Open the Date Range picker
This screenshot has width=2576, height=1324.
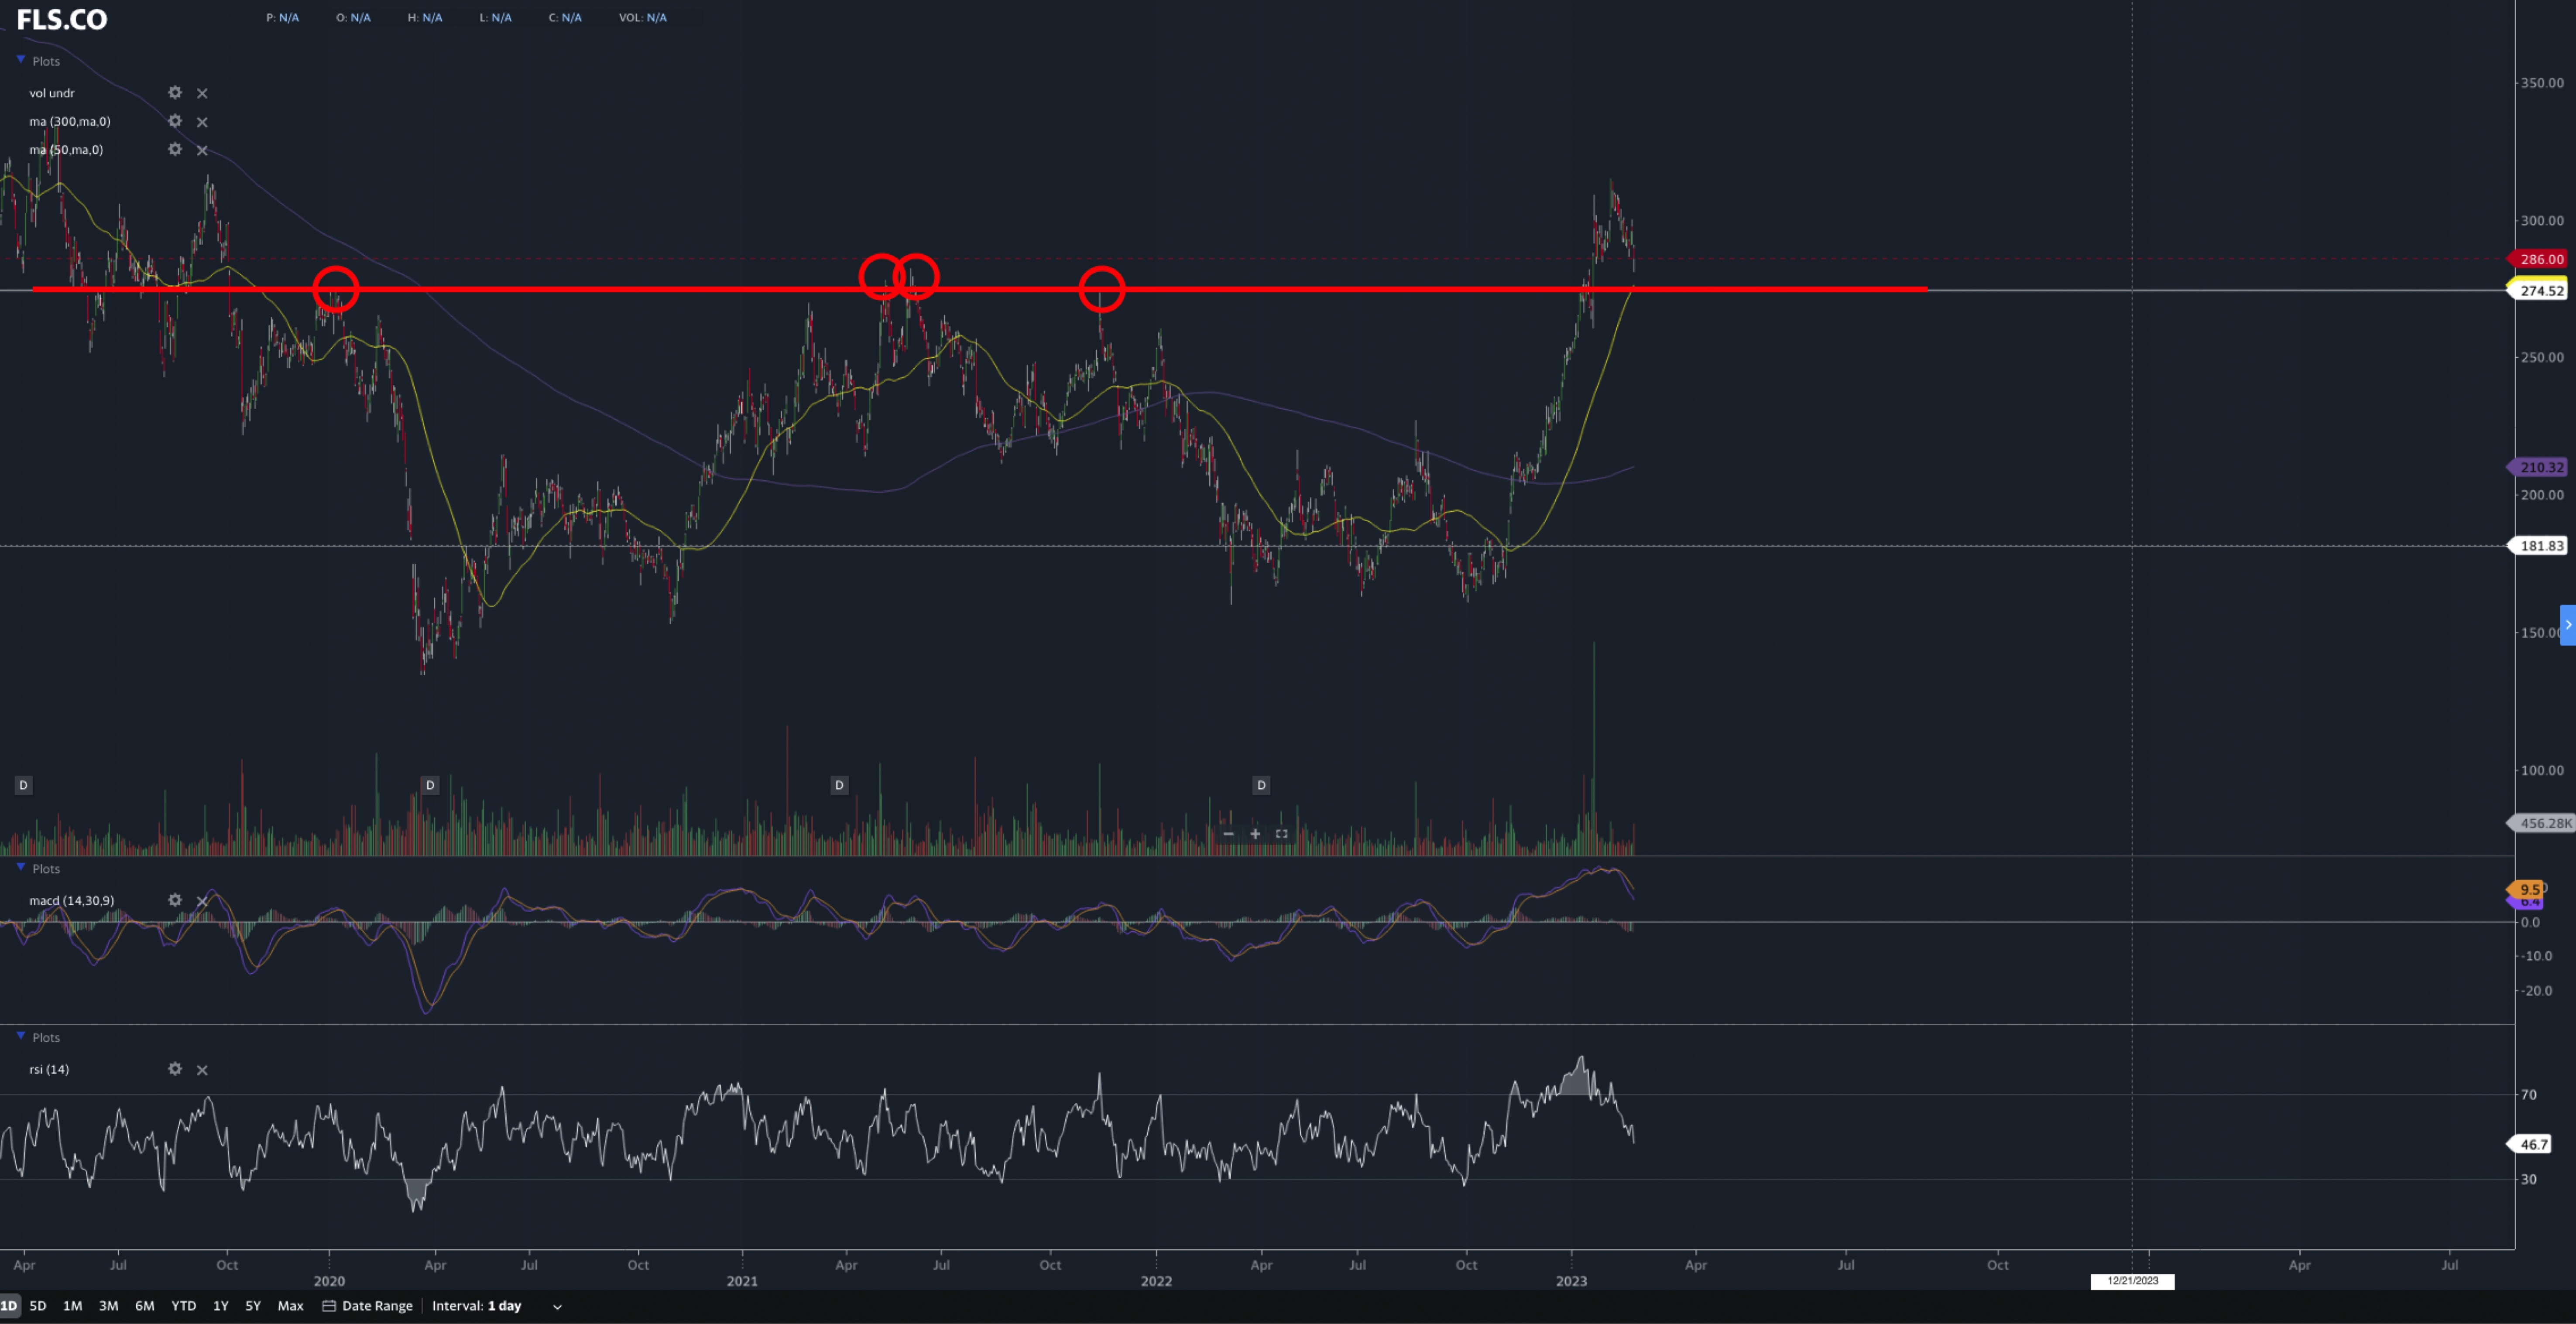pos(367,1306)
